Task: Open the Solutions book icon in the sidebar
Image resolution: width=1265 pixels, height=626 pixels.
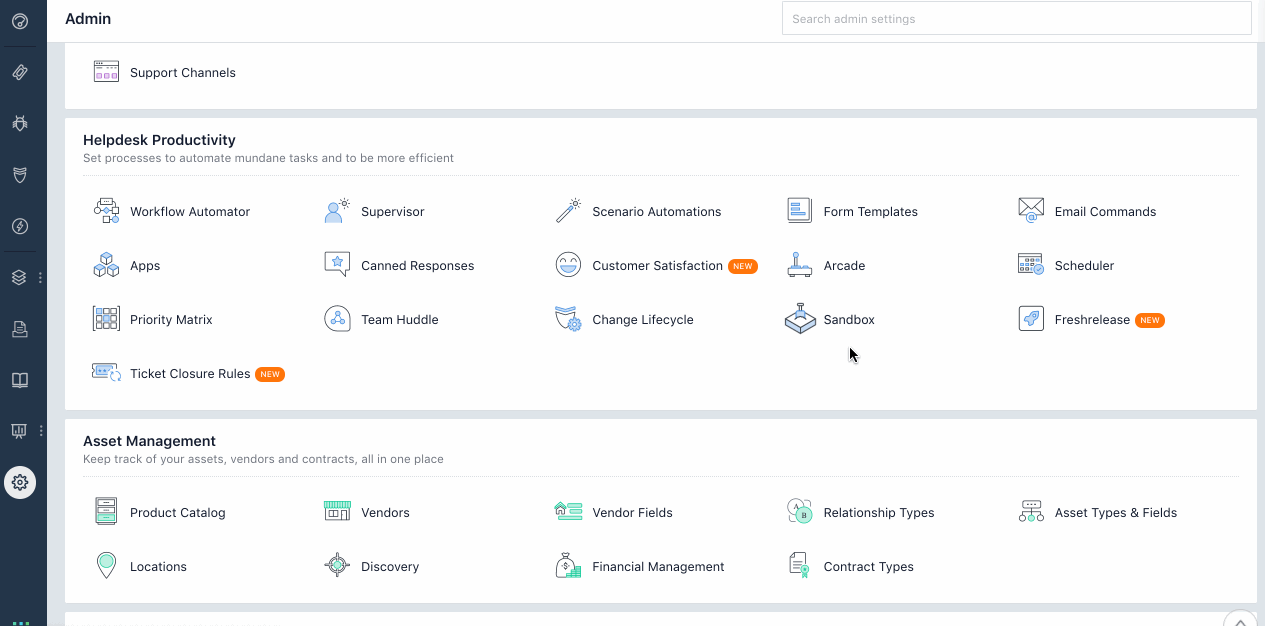Action: click(20, 380)
